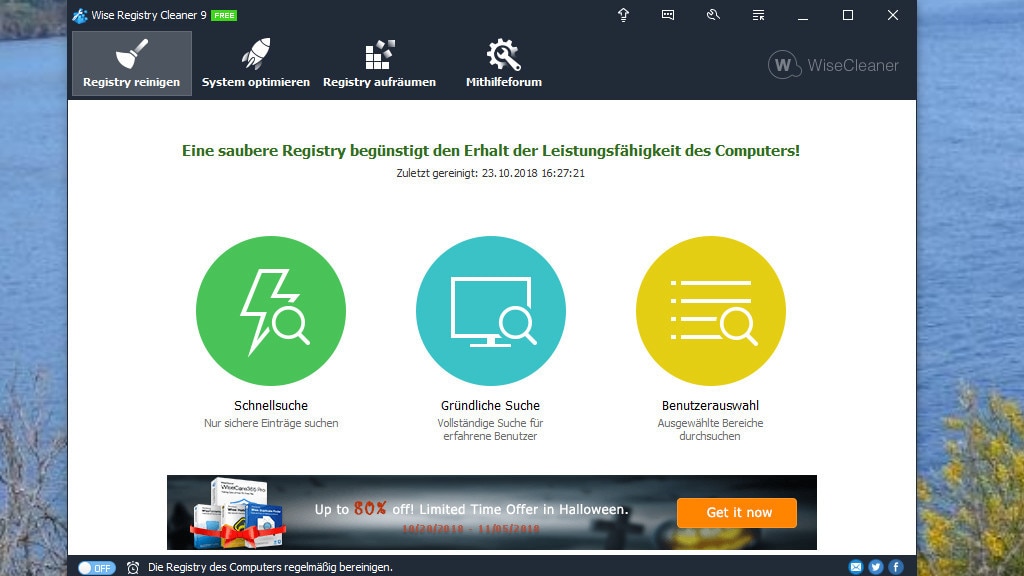Open the Twitter icon in status bar
Image resolution: width=1024 pixels, height=576 pixels.
click(876, 567)
